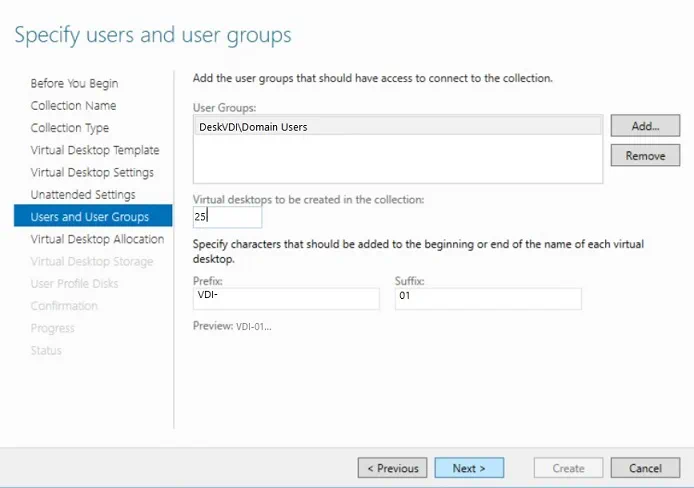Screen dimensions: 694x488
Task: Select the Collection Type step
Action: (70, 128)
